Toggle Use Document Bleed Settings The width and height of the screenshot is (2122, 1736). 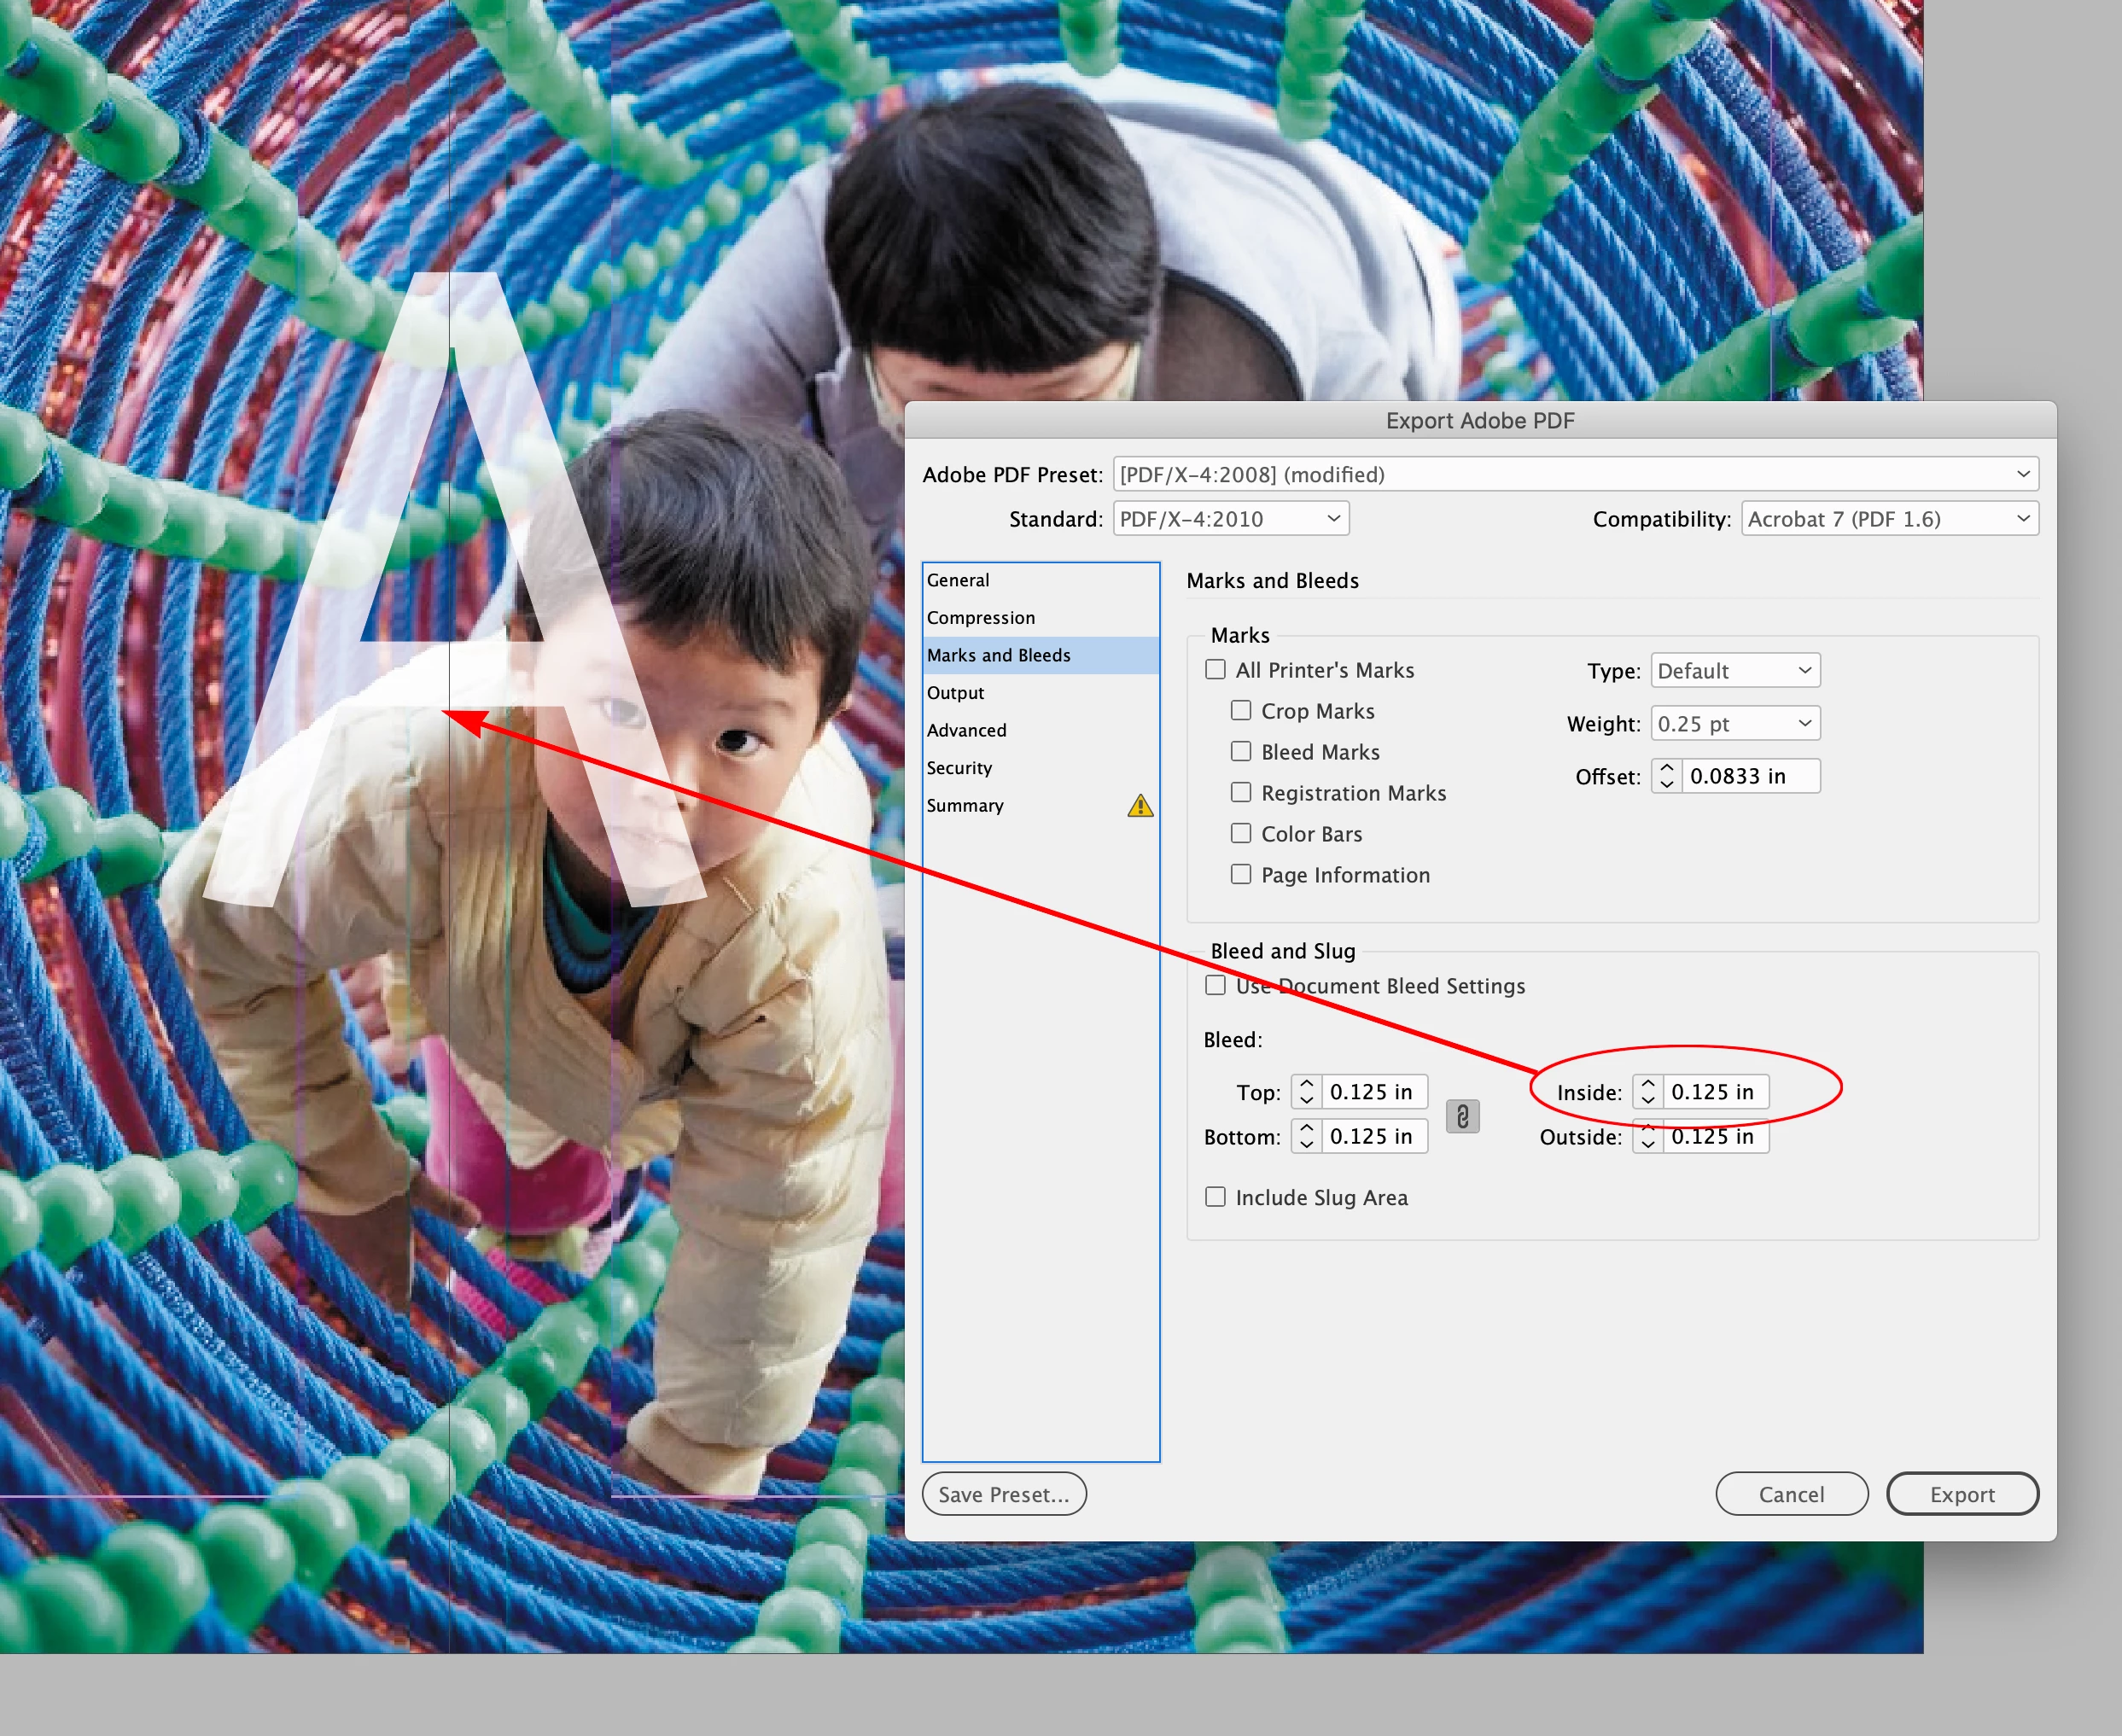click(x=1215, y=986)
